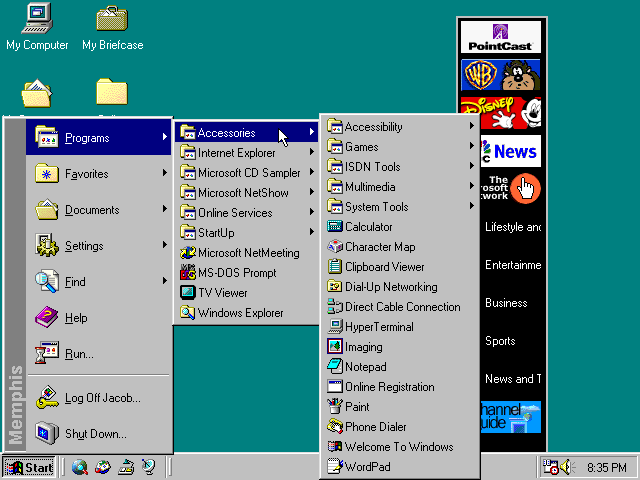Launch HyperTerminal via its icon
Image resolution: width=640 pixels, height=480 pixels.
click(335, 327)
